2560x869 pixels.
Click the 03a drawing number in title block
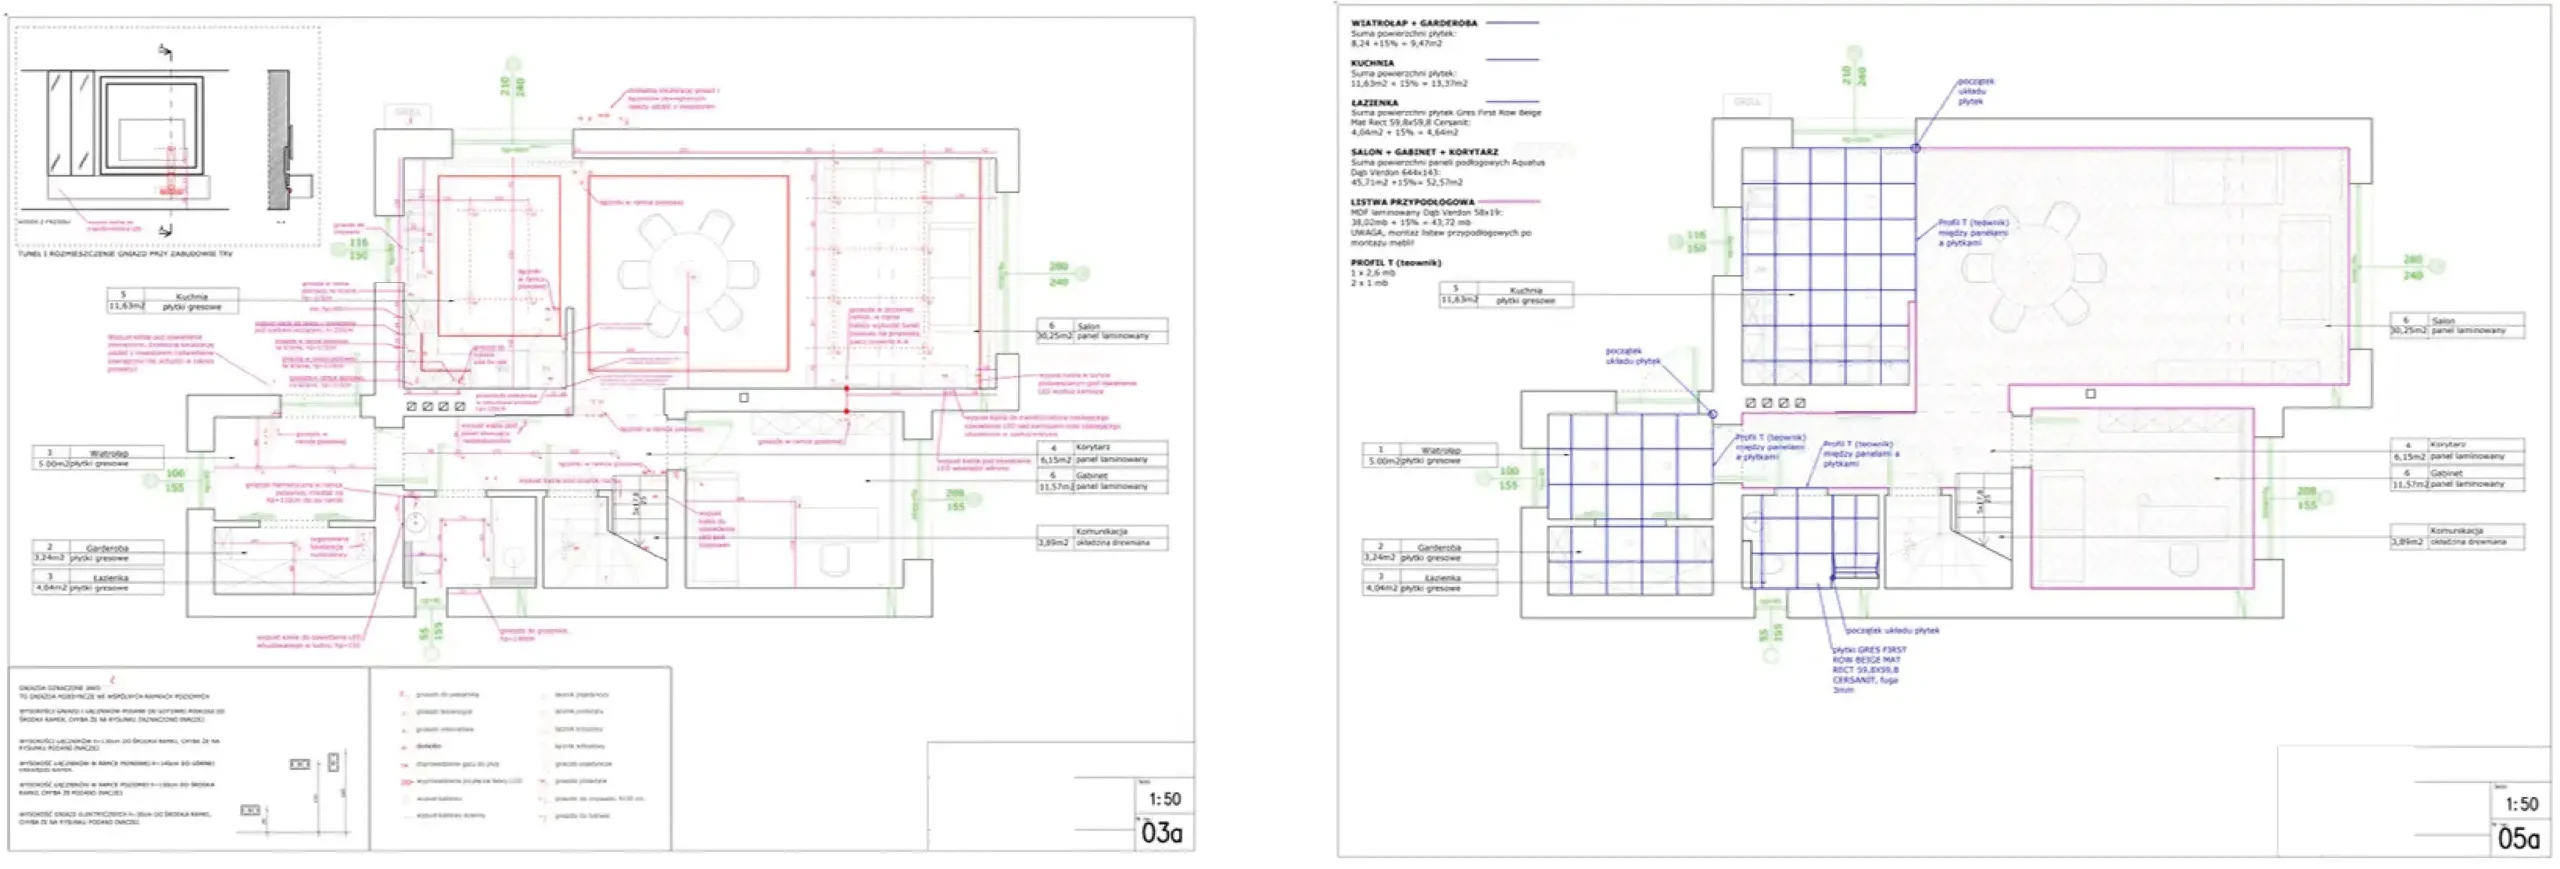pyautogui.click(x=1161, y=833)
